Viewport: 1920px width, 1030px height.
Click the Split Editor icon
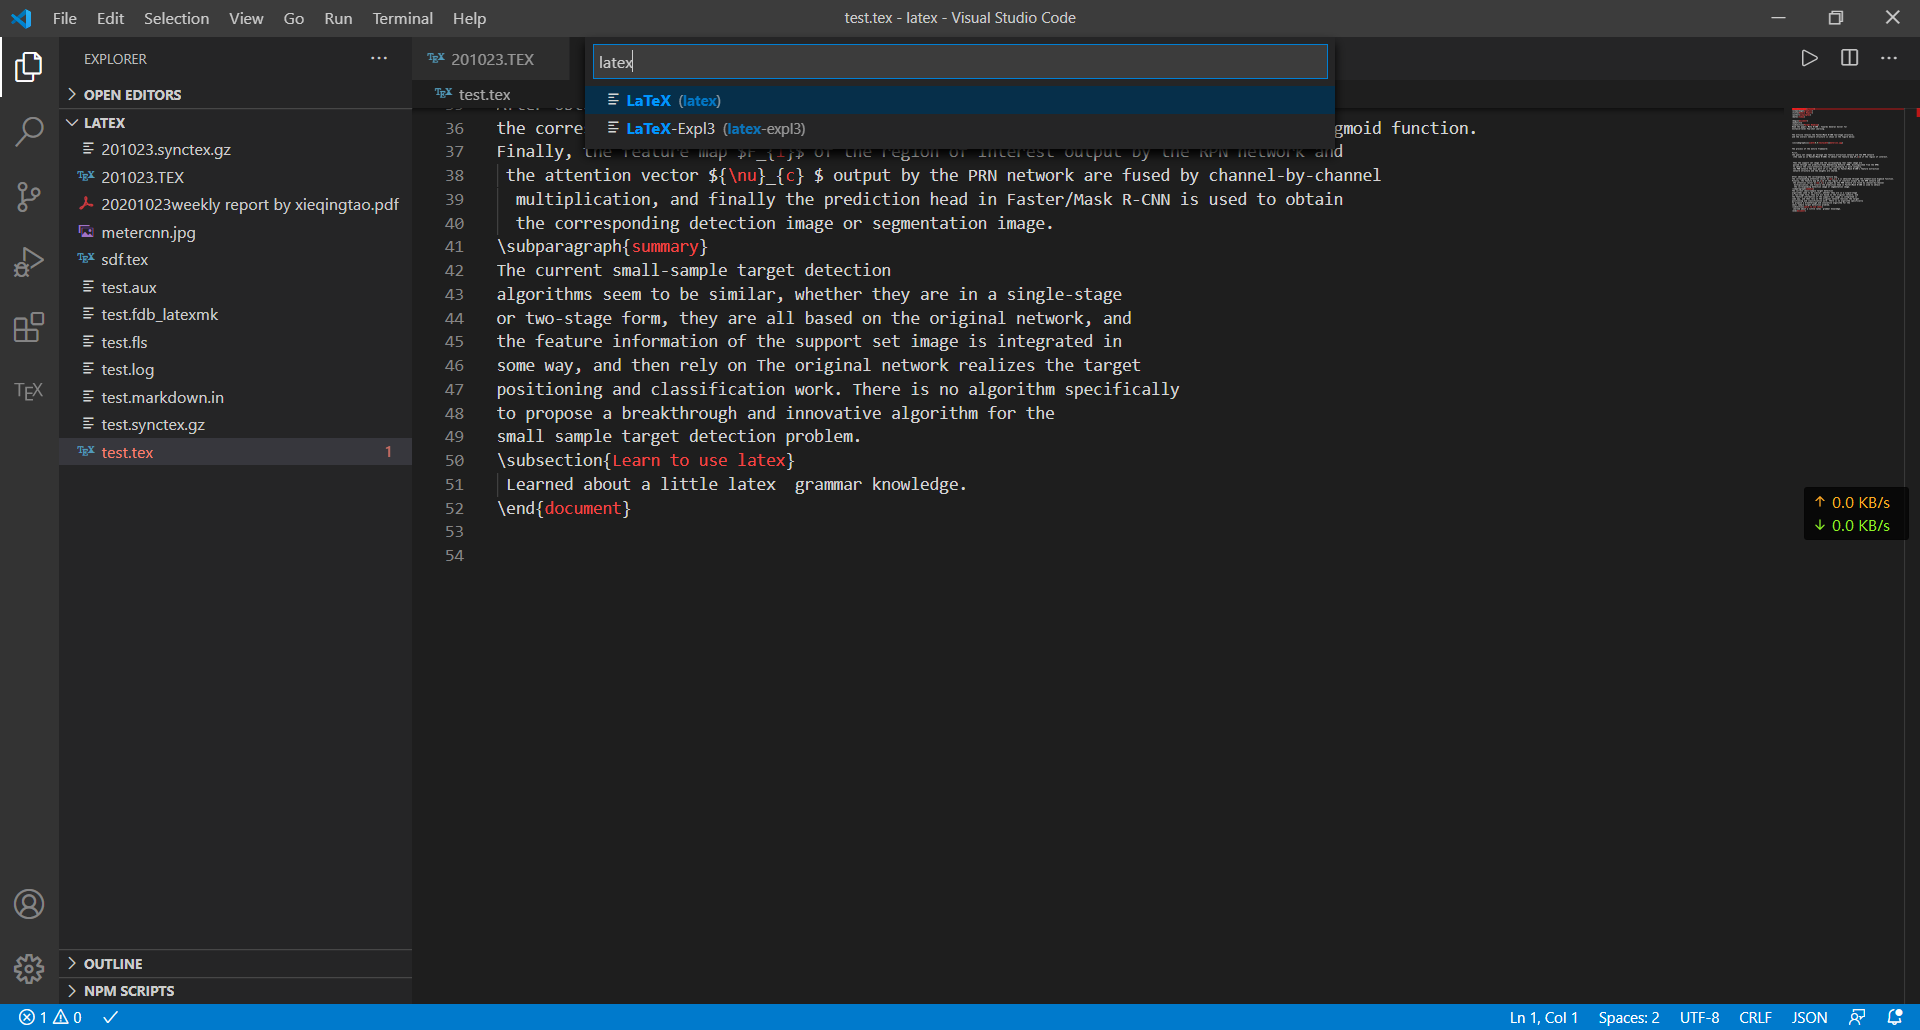pos(1849,58)
